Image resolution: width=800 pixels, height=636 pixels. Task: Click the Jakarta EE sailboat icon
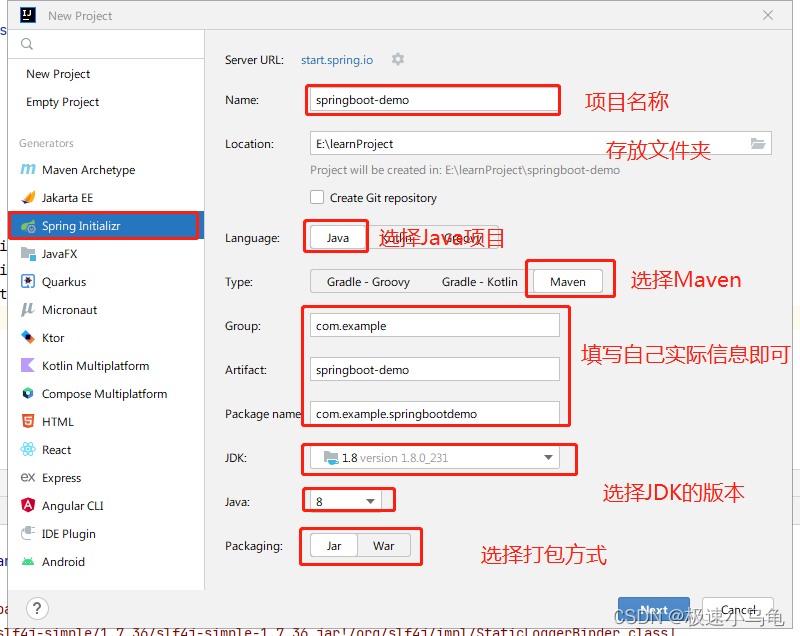point(28,197)
